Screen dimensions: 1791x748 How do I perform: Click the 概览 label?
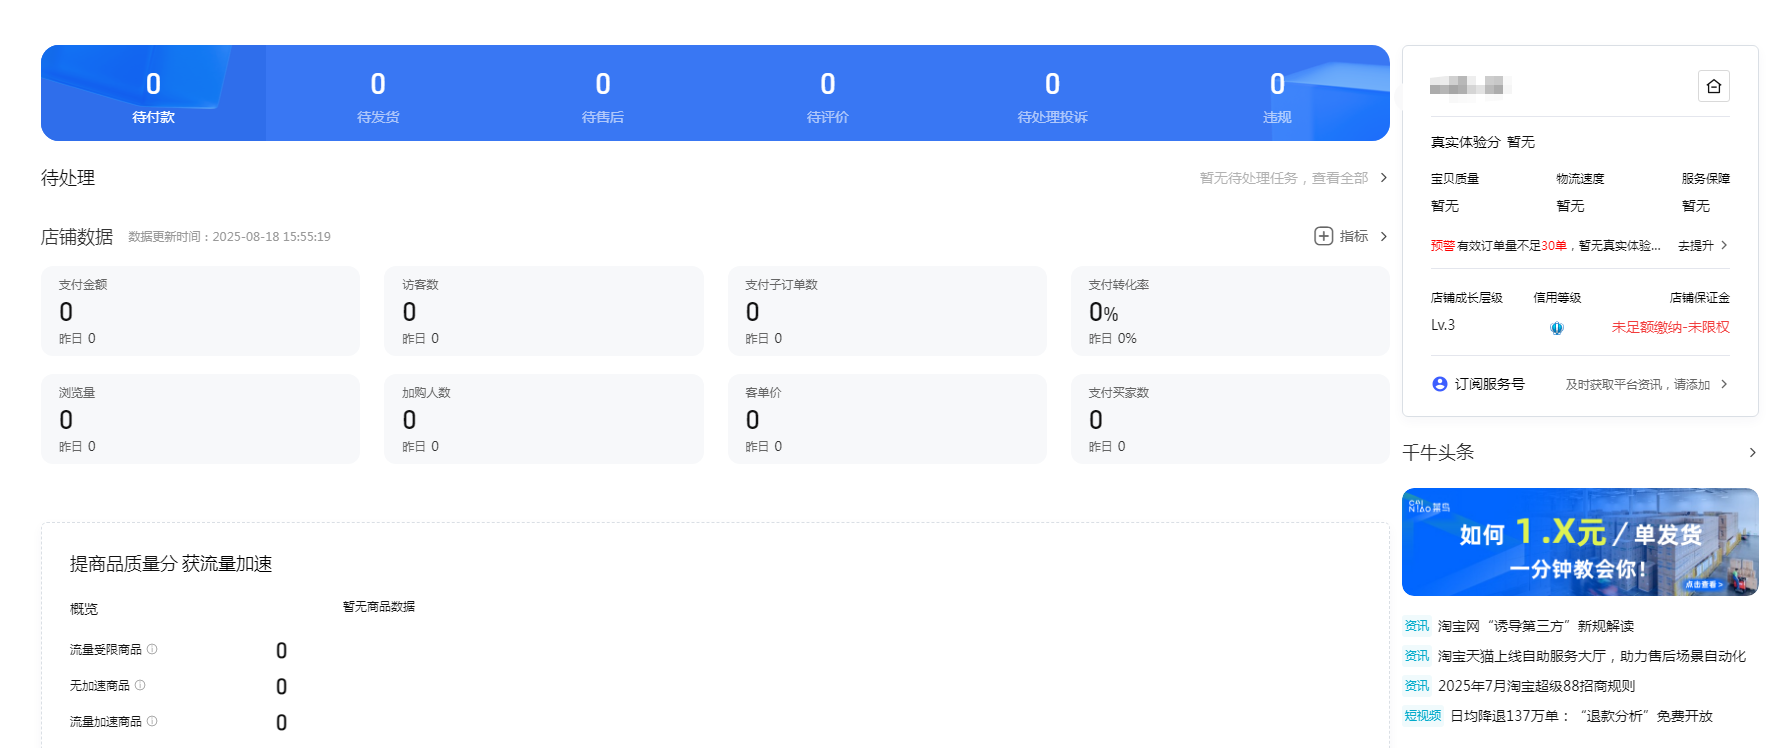pos(84,609)
